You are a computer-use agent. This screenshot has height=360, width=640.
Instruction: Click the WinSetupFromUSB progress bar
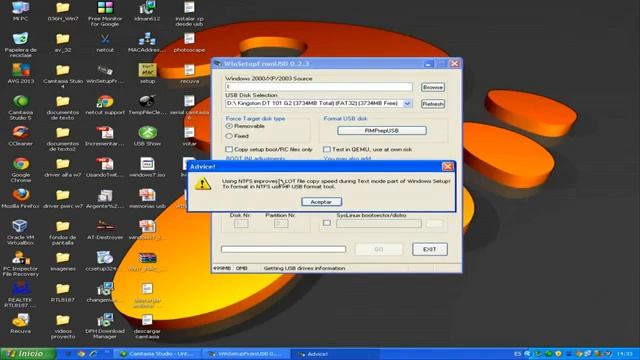point(283,249)
